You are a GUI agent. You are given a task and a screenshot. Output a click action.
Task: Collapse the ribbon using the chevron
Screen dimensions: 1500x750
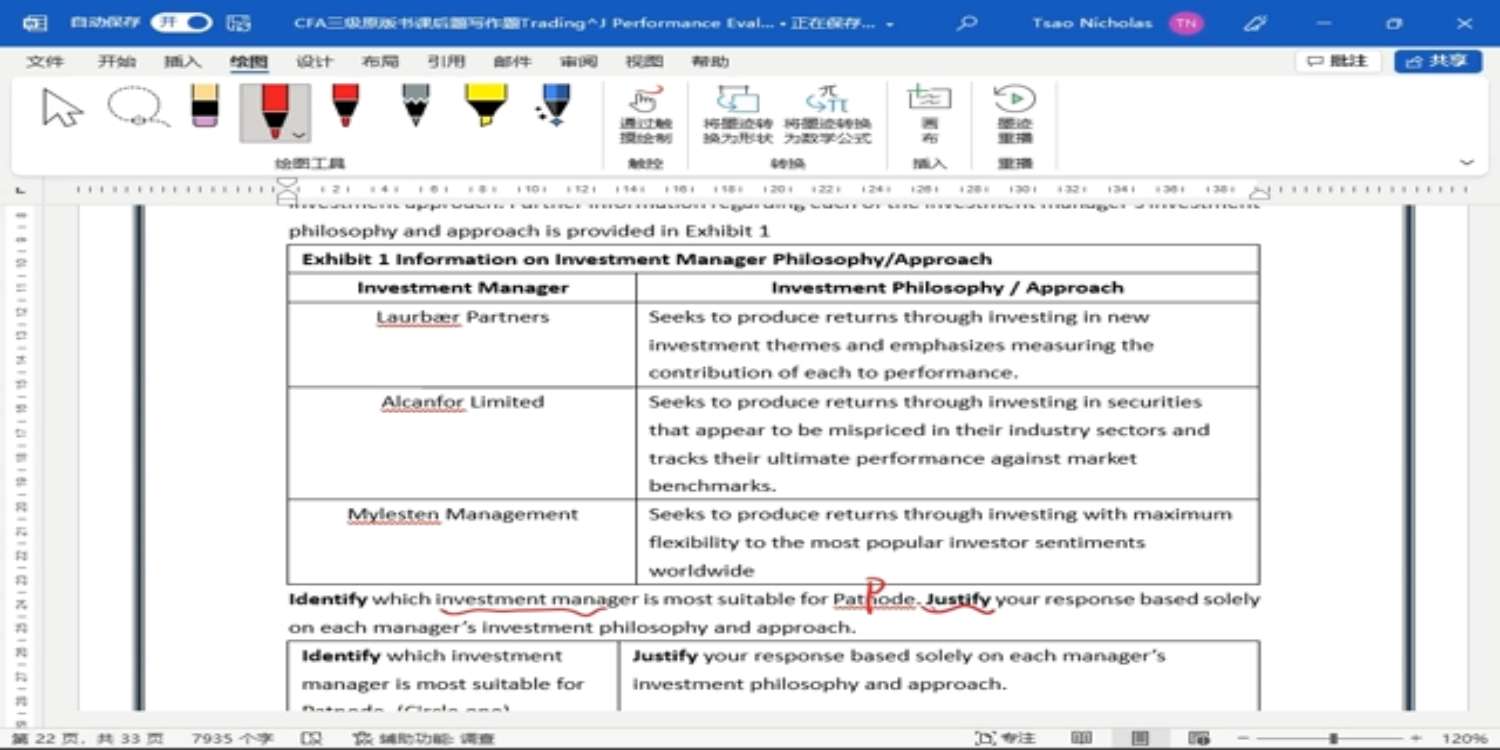tap(1467, 162)
